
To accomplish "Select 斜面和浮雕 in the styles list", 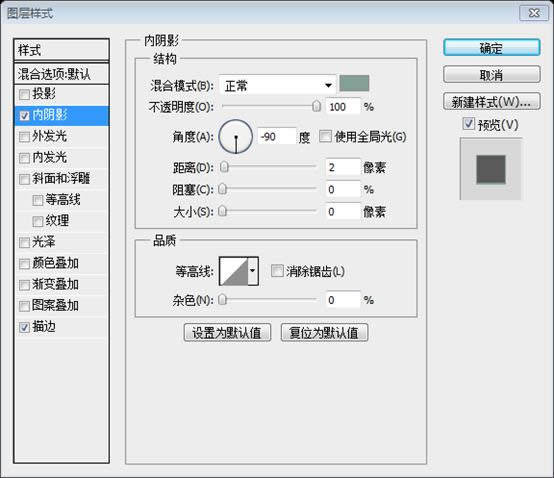I will tap(61, 179).
